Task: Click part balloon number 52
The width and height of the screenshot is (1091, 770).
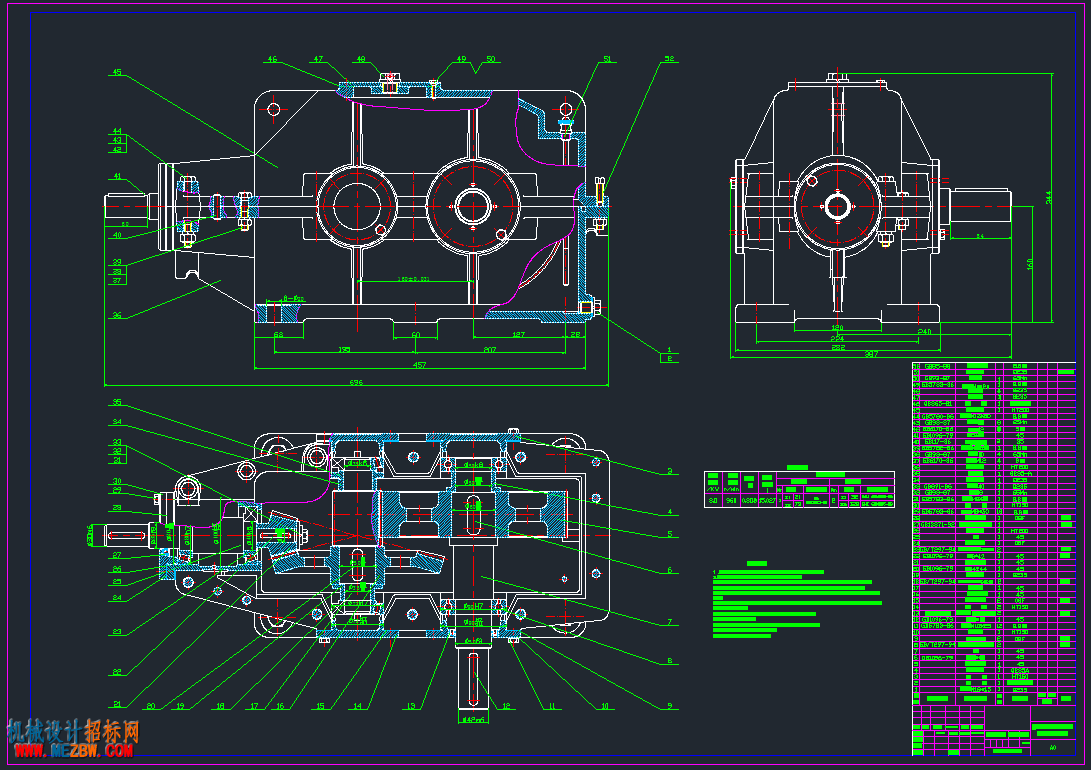Action: click(669, 59)
